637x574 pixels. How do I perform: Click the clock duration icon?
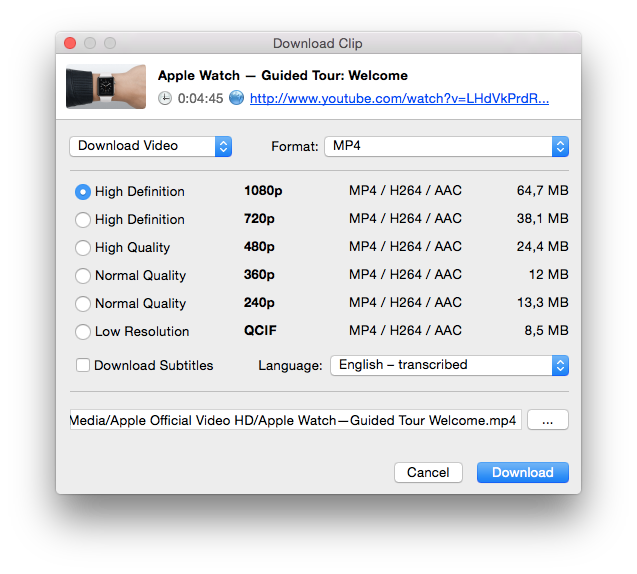(x=165, y=98)
